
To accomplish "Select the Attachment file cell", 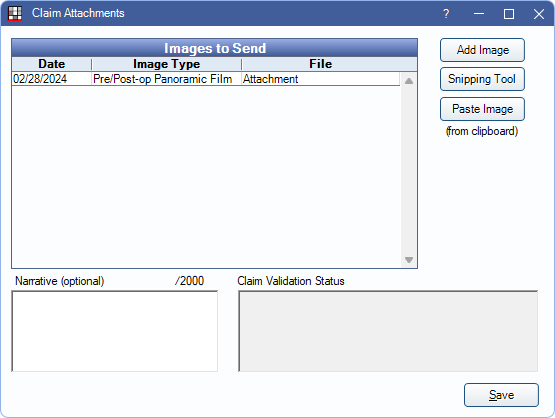I will (x=321, y=79).
